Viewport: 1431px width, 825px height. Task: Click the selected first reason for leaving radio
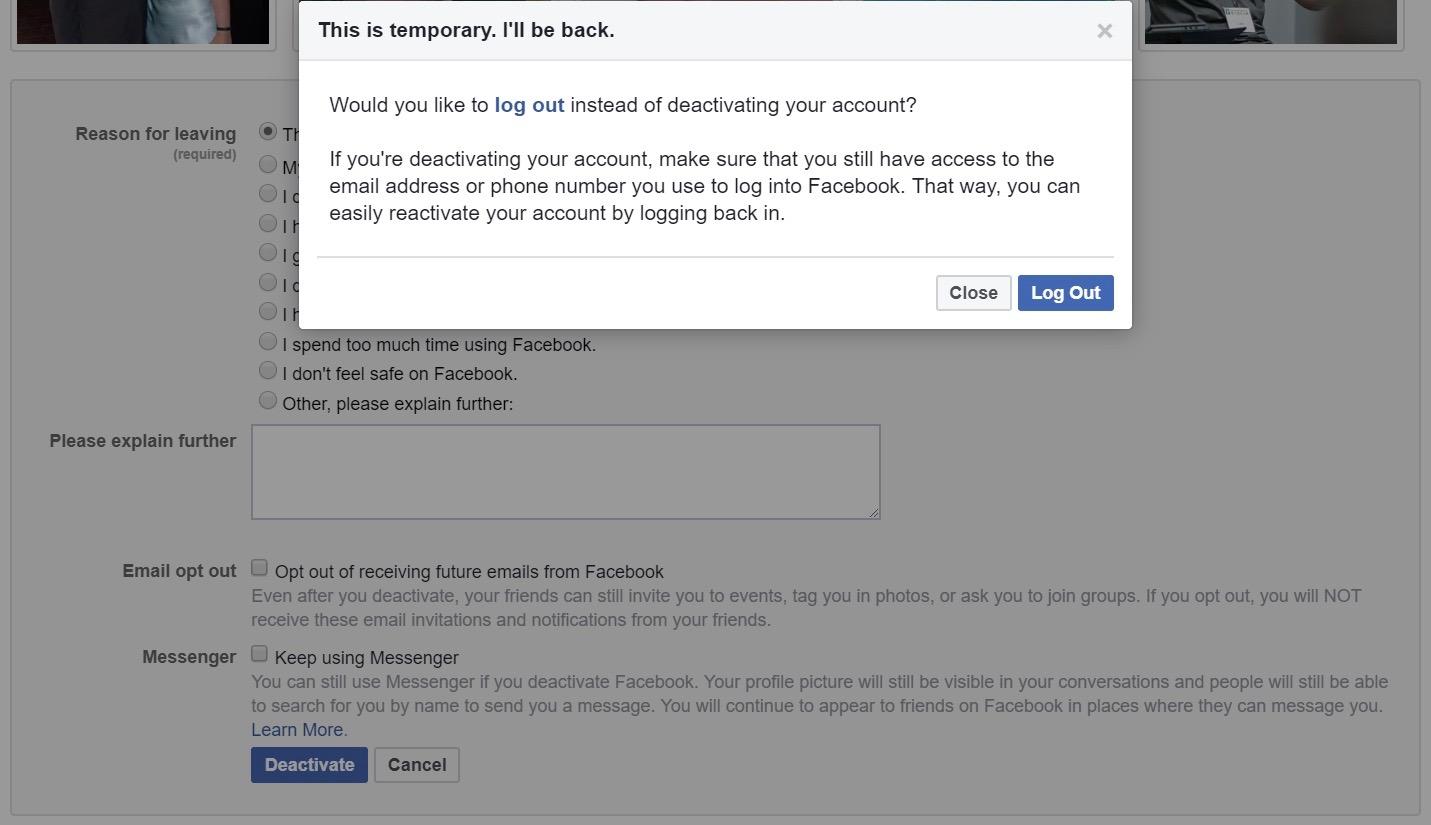pyautogui.click(x=268, y=132)
